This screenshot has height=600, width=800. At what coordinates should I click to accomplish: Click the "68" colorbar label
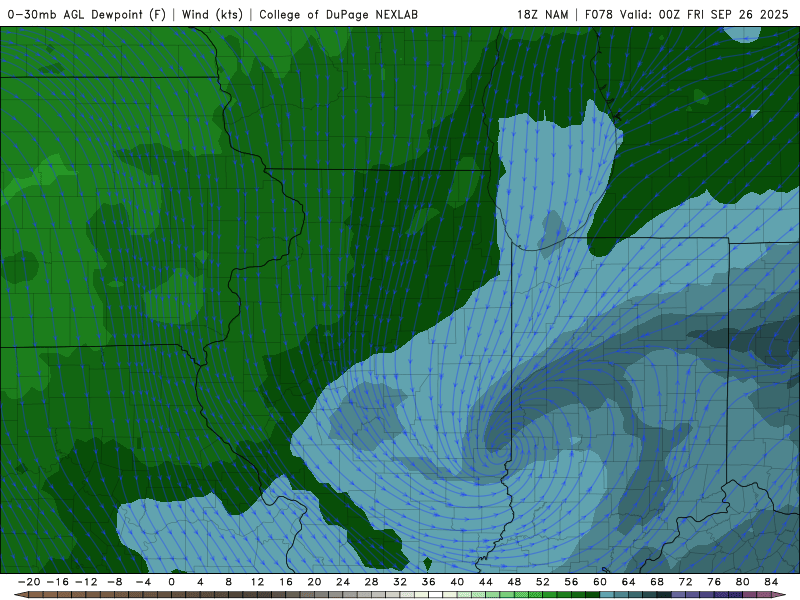pyautogui.click(x=657, y=582)
